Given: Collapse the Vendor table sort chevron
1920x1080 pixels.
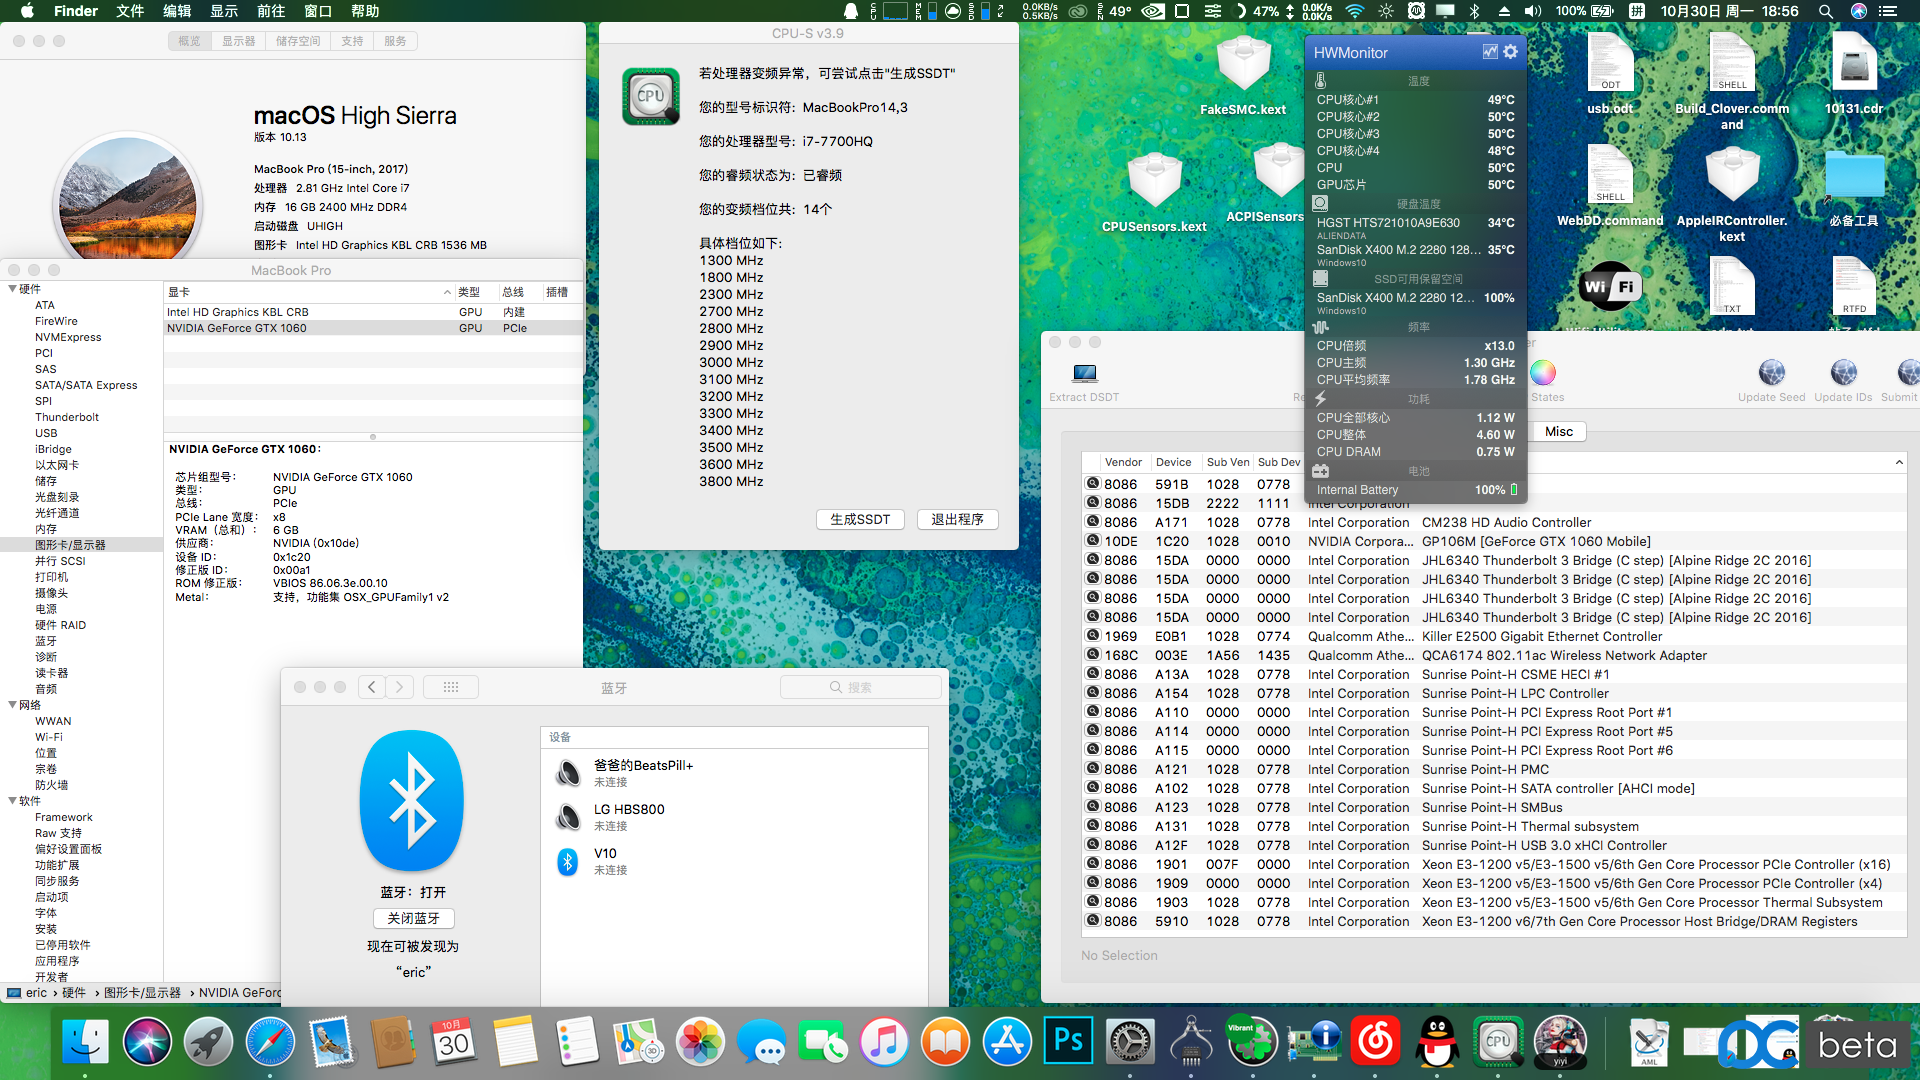Looking at the screenshot, I should coord(1898,462).
